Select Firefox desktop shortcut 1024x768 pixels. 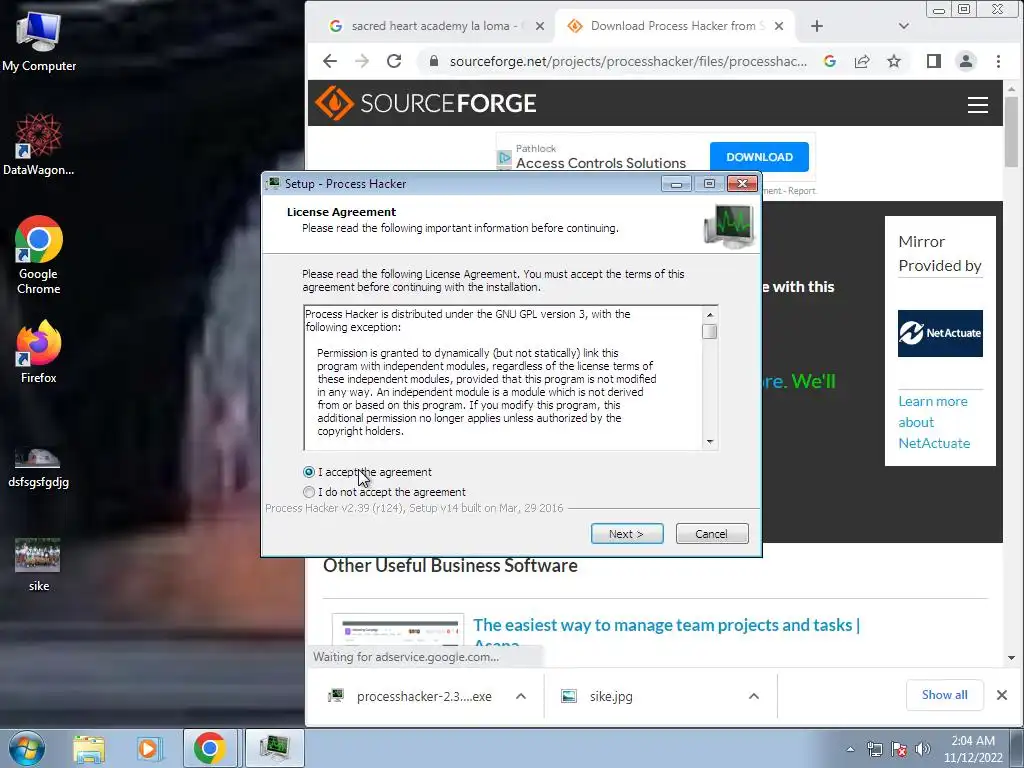tap(39, 352)
